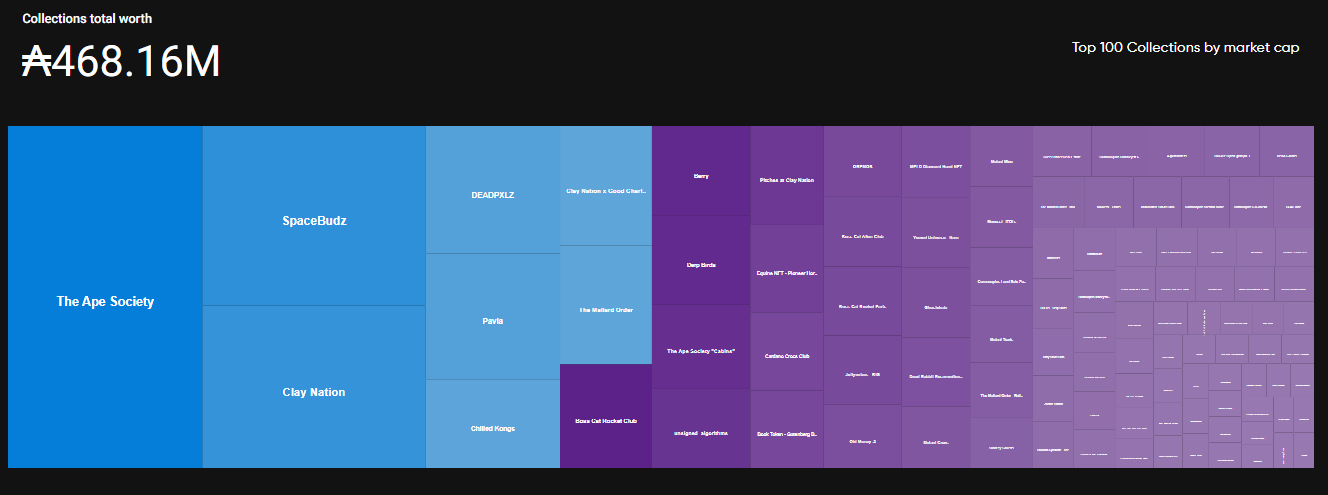Select the Boss Cat Alien Club tile
The width and height of the screenshot is (1328, 495).
point(863,232)
